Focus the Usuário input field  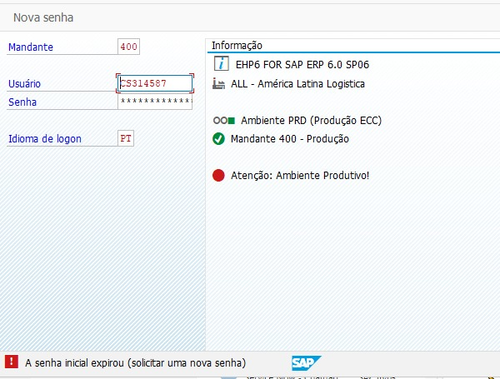[155, 83]
